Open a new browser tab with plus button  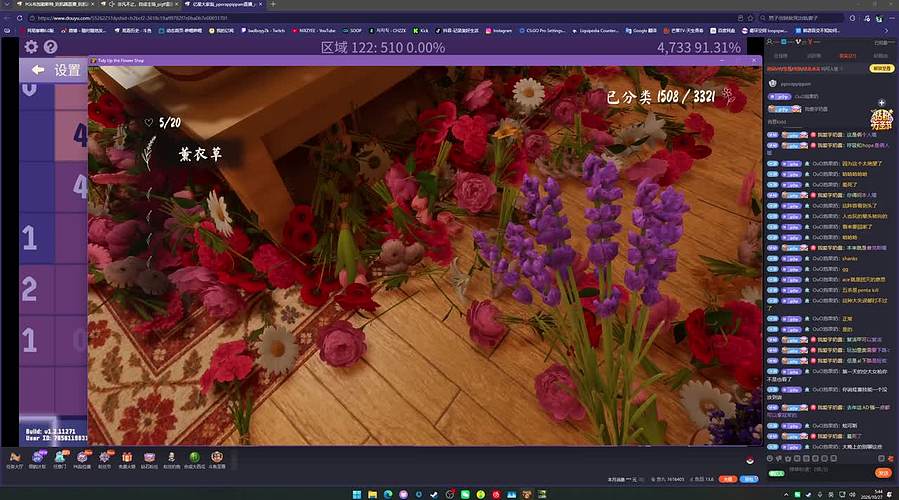[x=273, y=4]
